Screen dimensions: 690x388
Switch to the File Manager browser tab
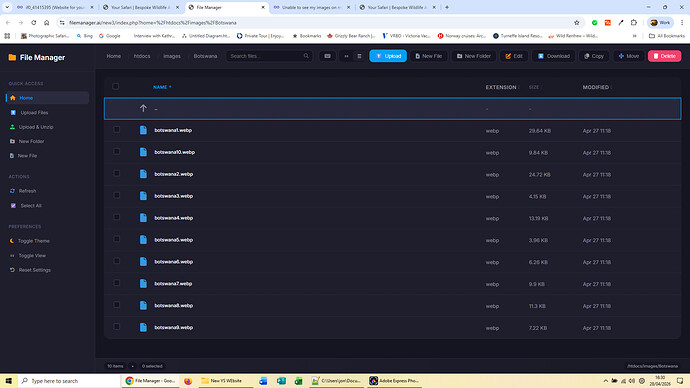(226, 7)
